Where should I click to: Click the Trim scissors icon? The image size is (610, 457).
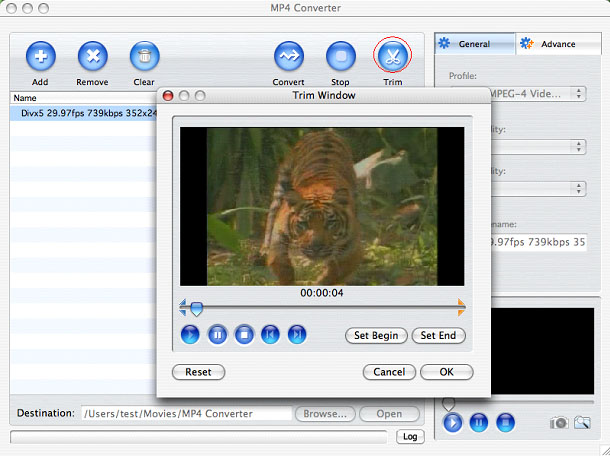392,56
